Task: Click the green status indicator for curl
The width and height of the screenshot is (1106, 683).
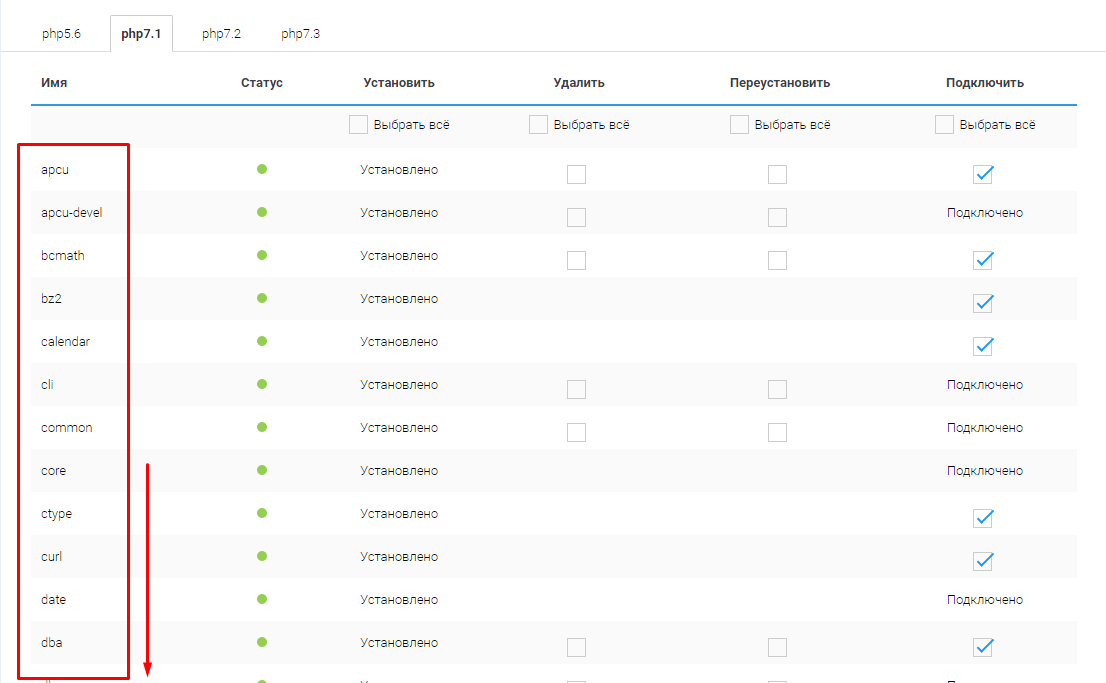Action: point(262,556)
